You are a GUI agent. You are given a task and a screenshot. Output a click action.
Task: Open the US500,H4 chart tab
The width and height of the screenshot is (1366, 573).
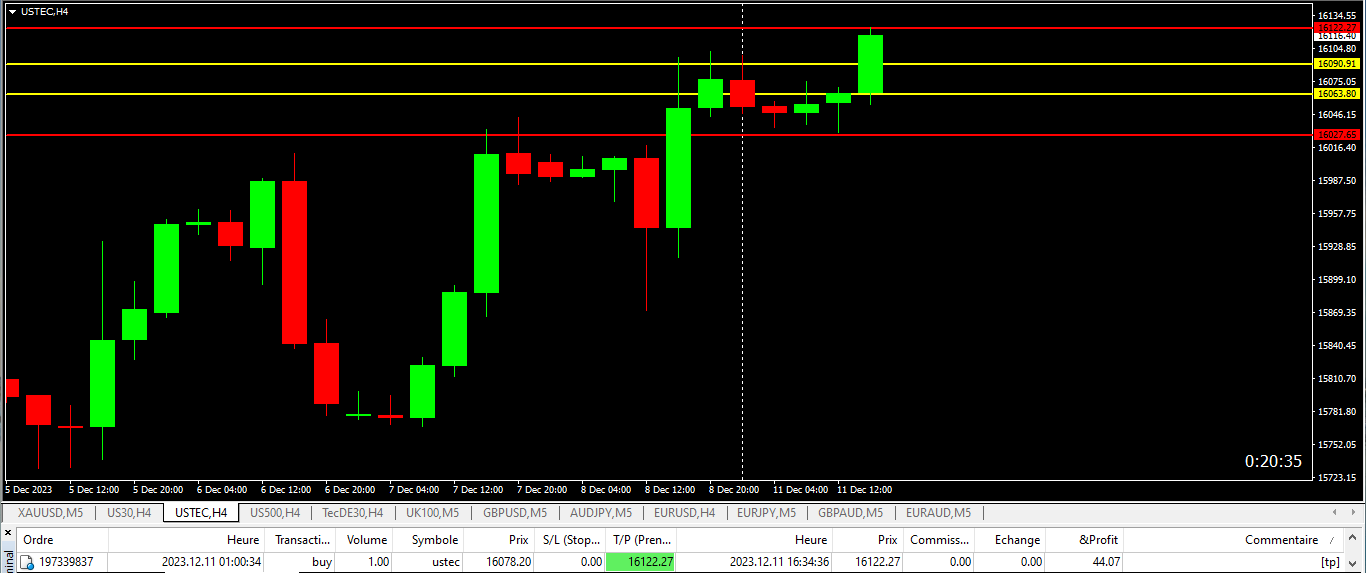275,513
